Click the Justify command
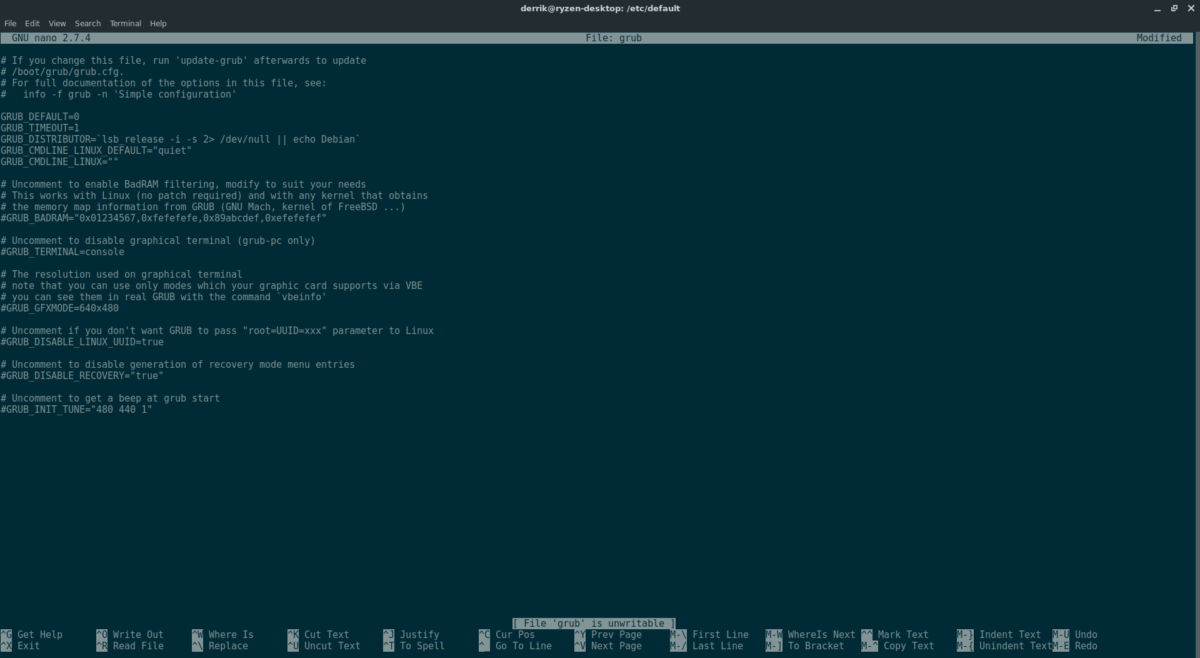Image resolution: width=1200 pixels, height=658 pixels. [x=418, y=634]
